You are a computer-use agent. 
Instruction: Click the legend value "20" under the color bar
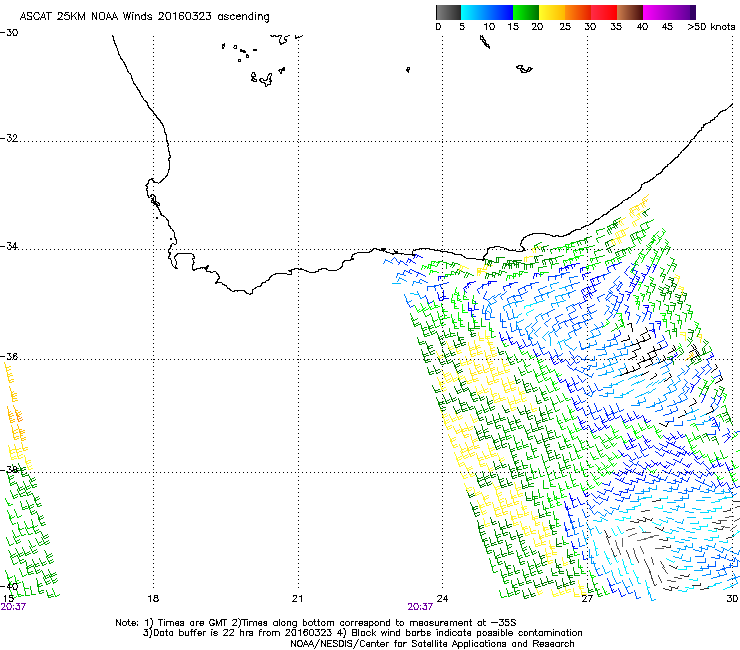pyautogui.click(x=537, y=27)
